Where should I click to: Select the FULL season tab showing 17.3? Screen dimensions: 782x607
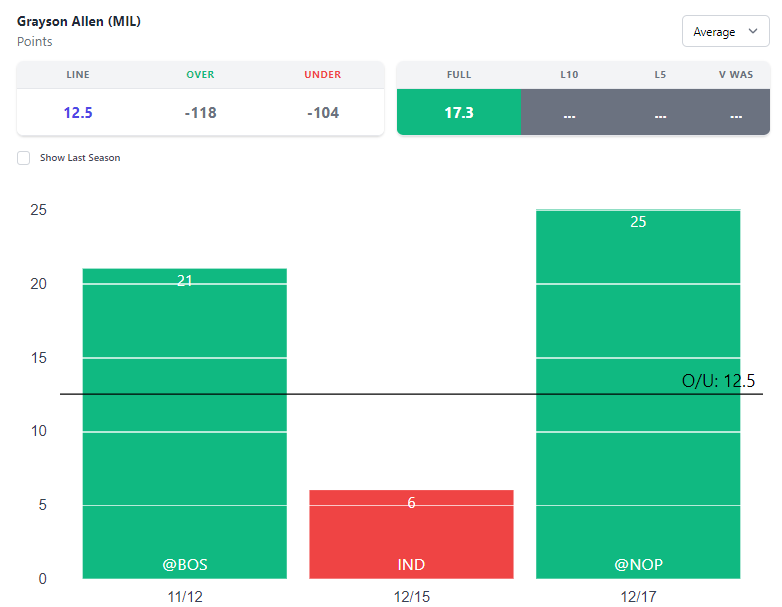[459, 113]
